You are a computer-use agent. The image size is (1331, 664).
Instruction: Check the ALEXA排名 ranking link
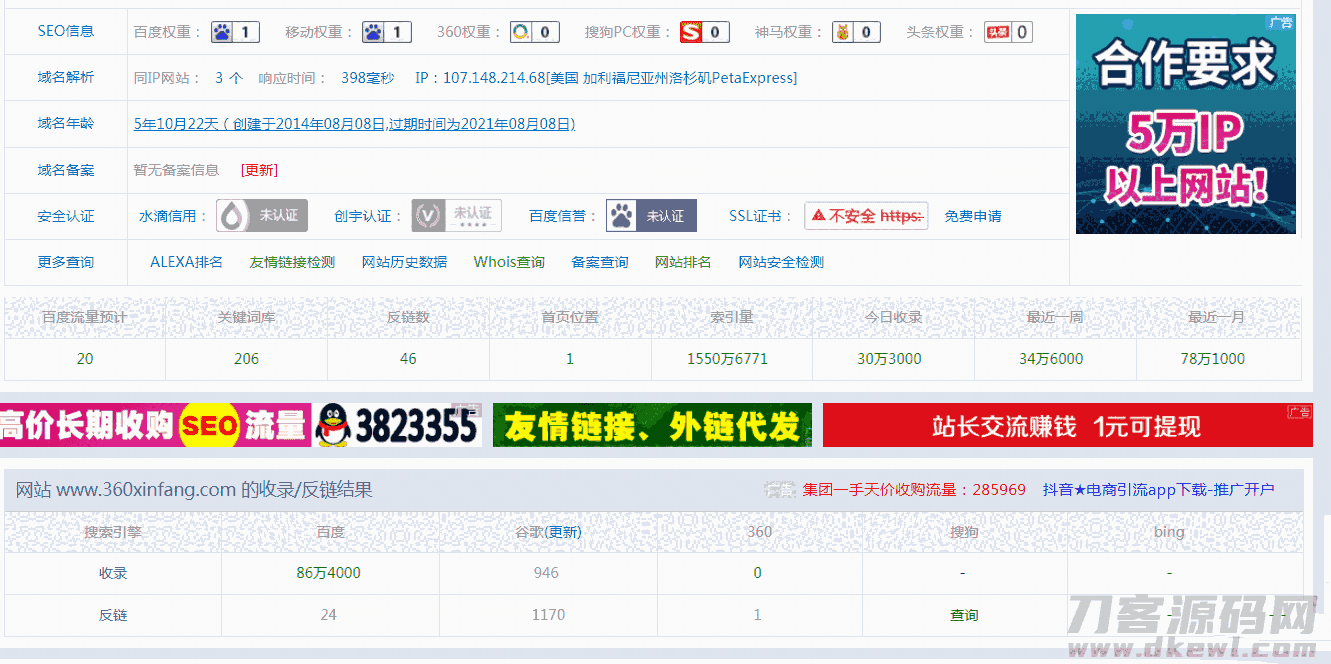pyautogui.click(x=187, y=261)
